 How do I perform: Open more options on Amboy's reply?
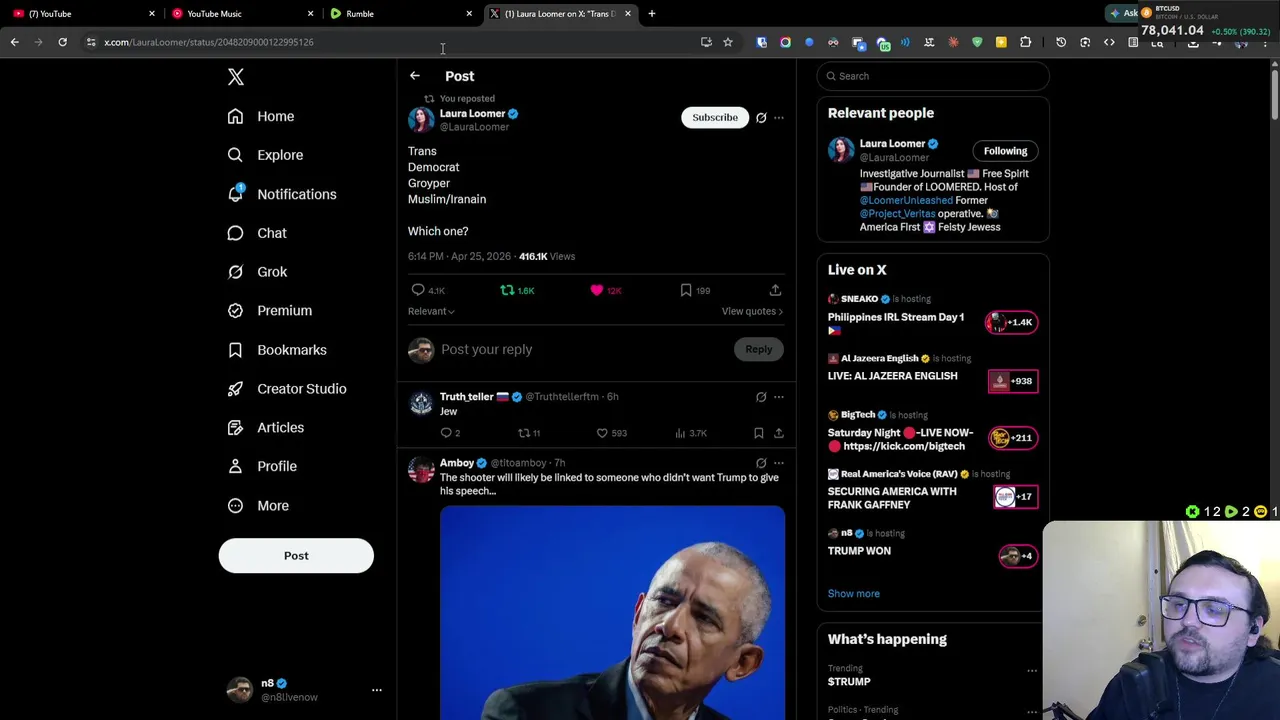point(779,463)
